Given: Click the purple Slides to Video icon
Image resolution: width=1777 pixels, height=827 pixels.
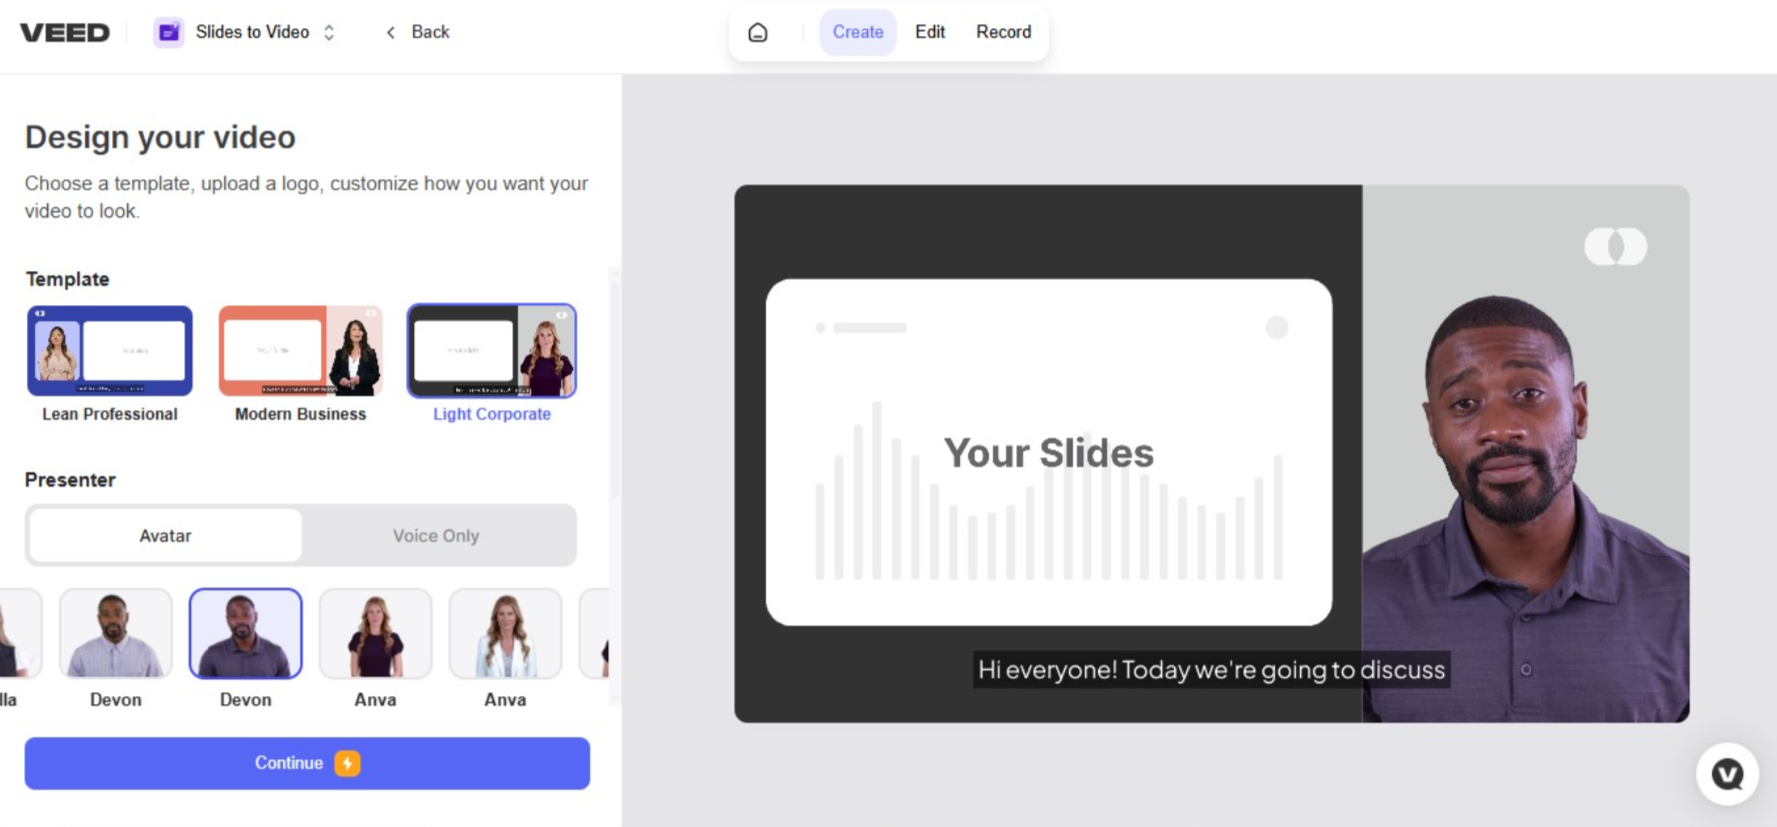Looking at the screenshot, I should (169, 33).
